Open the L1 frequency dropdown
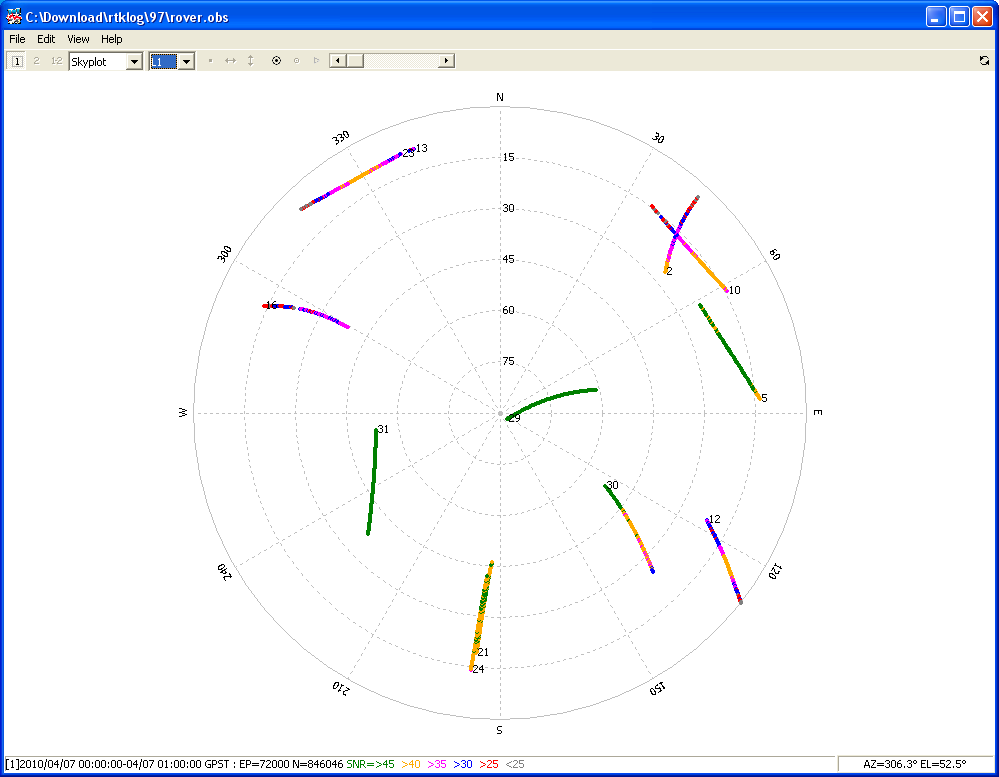999x777 pixels. (185, 62)
